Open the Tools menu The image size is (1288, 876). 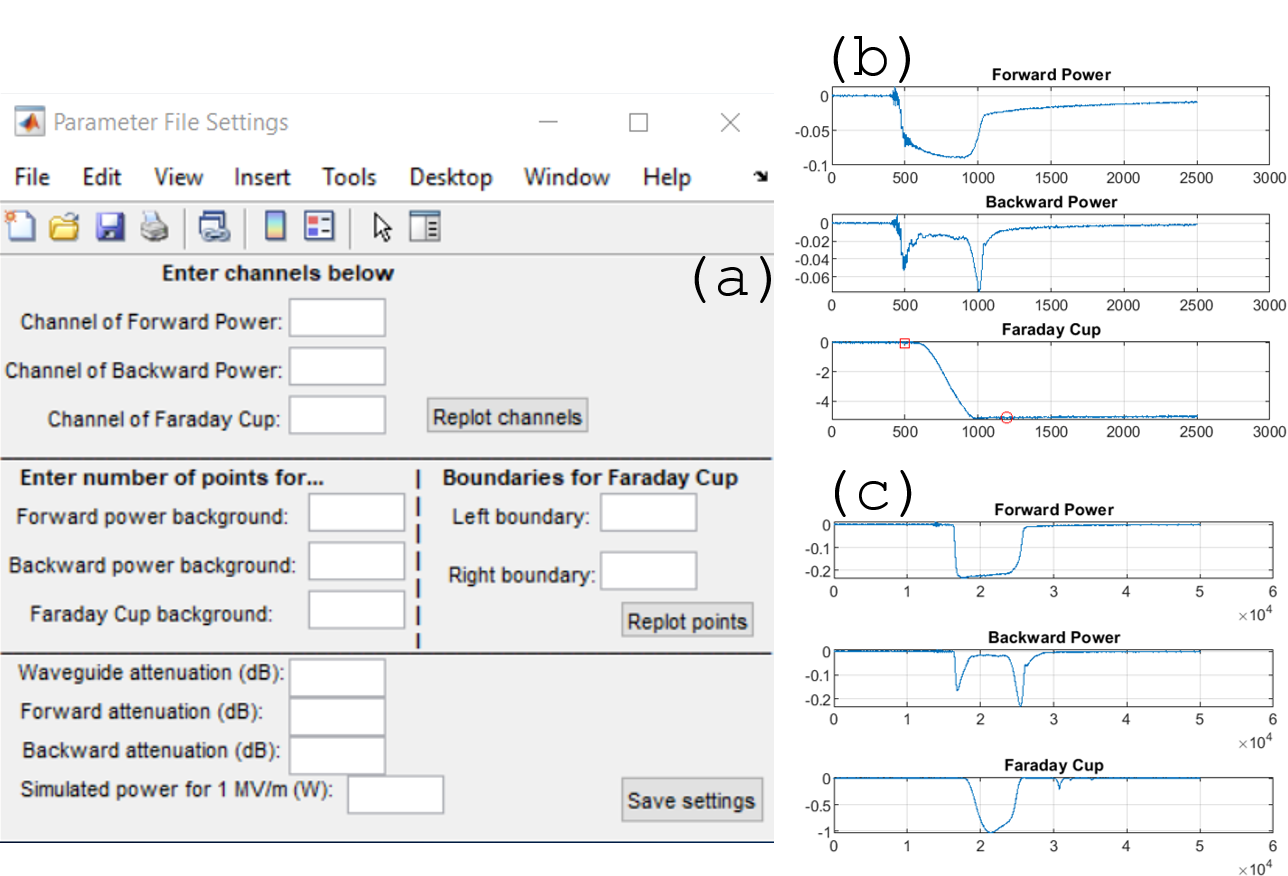coord(348,177)
